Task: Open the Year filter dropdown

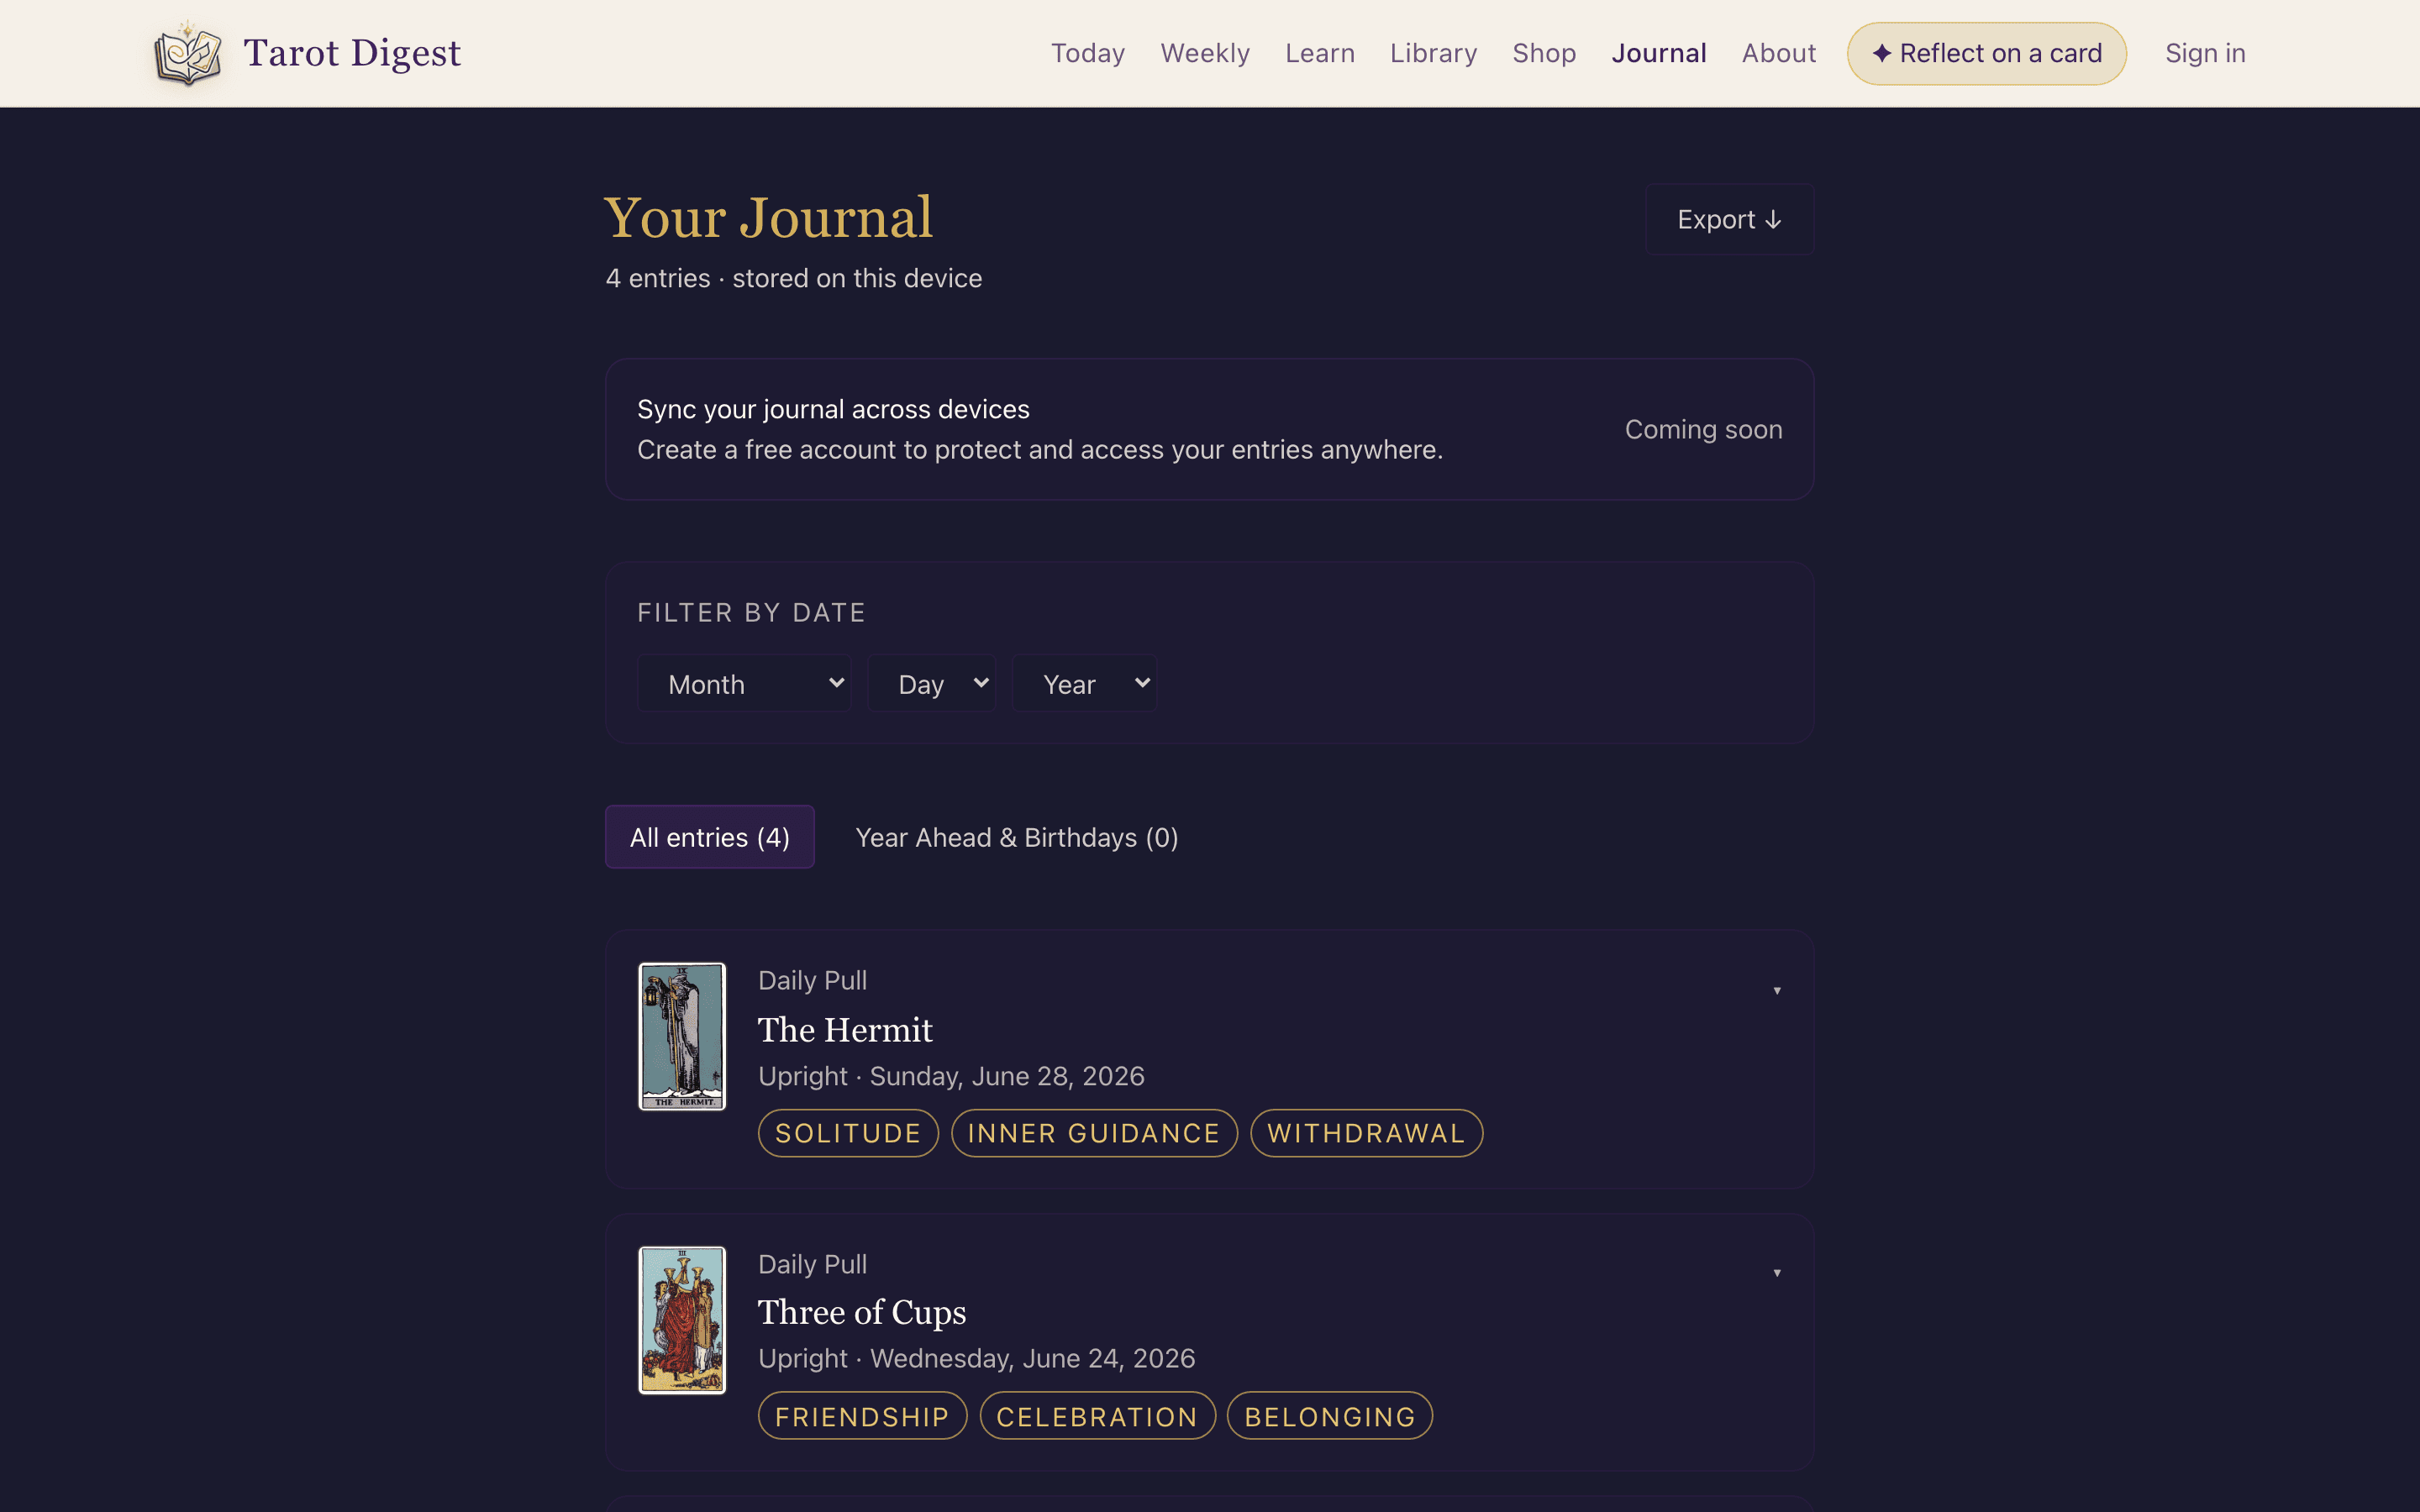Action: [x=1085, y=684]
